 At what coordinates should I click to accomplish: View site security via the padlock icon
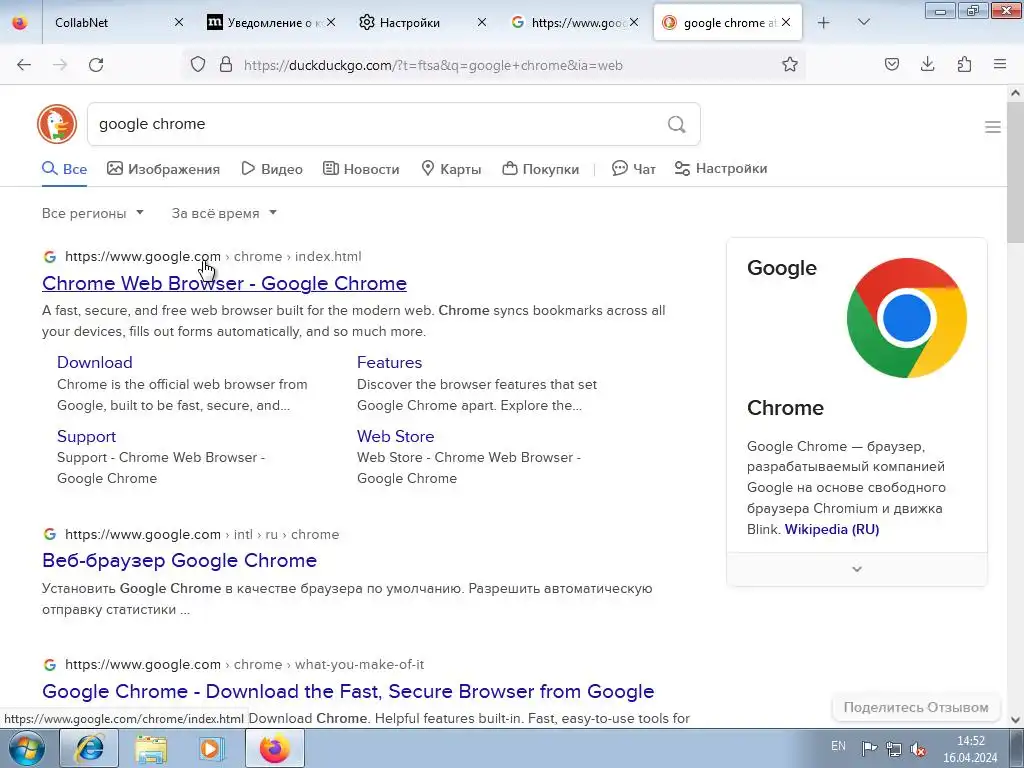click(x=226, y=64)
